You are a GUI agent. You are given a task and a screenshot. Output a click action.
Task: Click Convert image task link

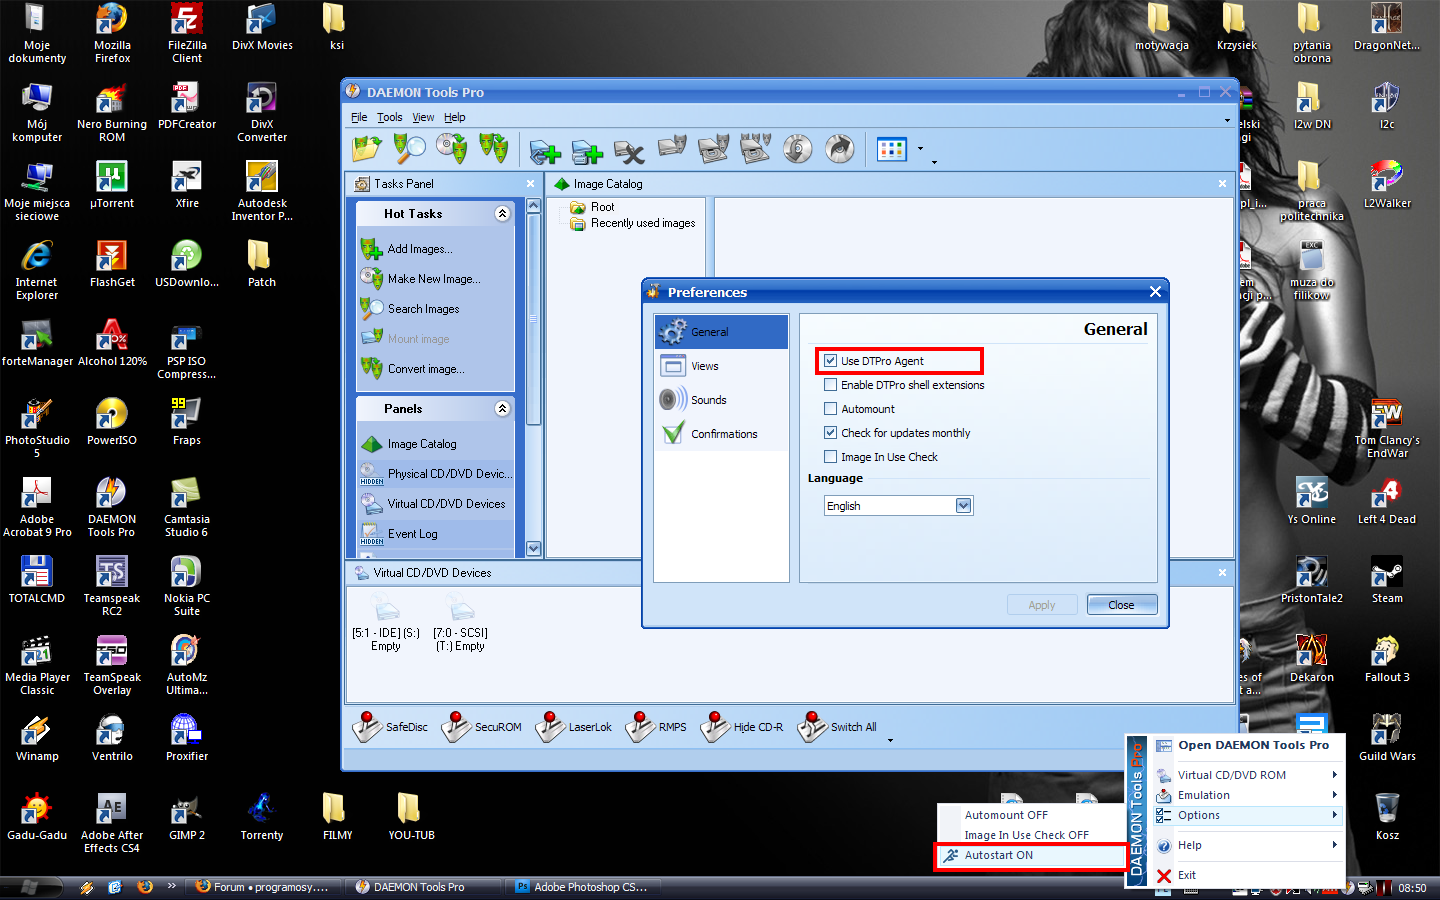click(x=426, y=369)
